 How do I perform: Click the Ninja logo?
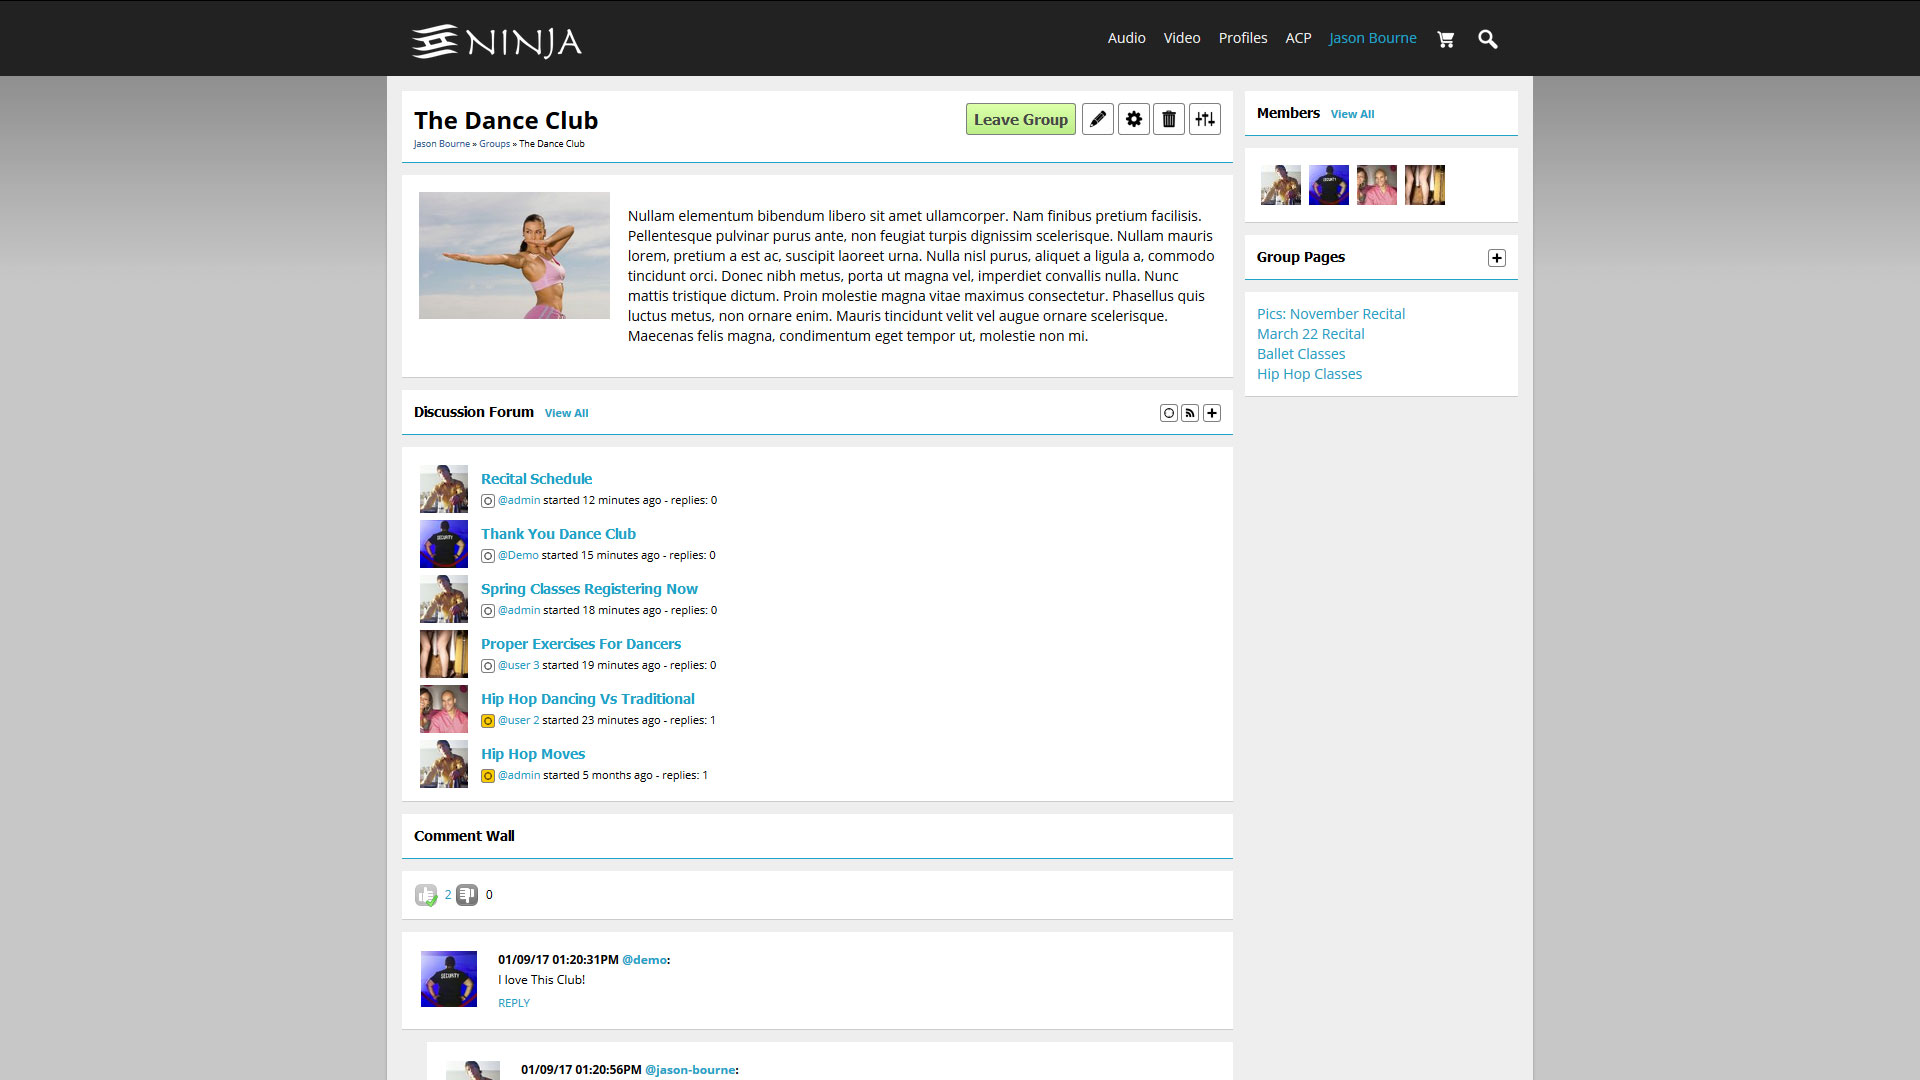pyautogui.click(x=497, y=41)
